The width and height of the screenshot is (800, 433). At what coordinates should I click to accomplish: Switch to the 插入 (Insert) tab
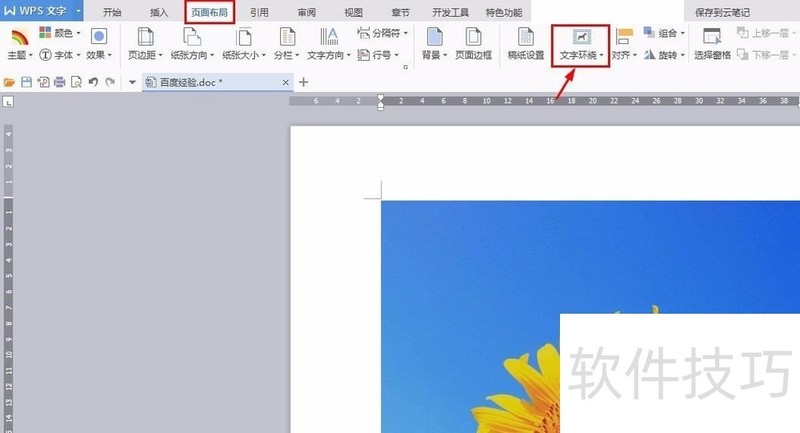click(x=159, y=12)
